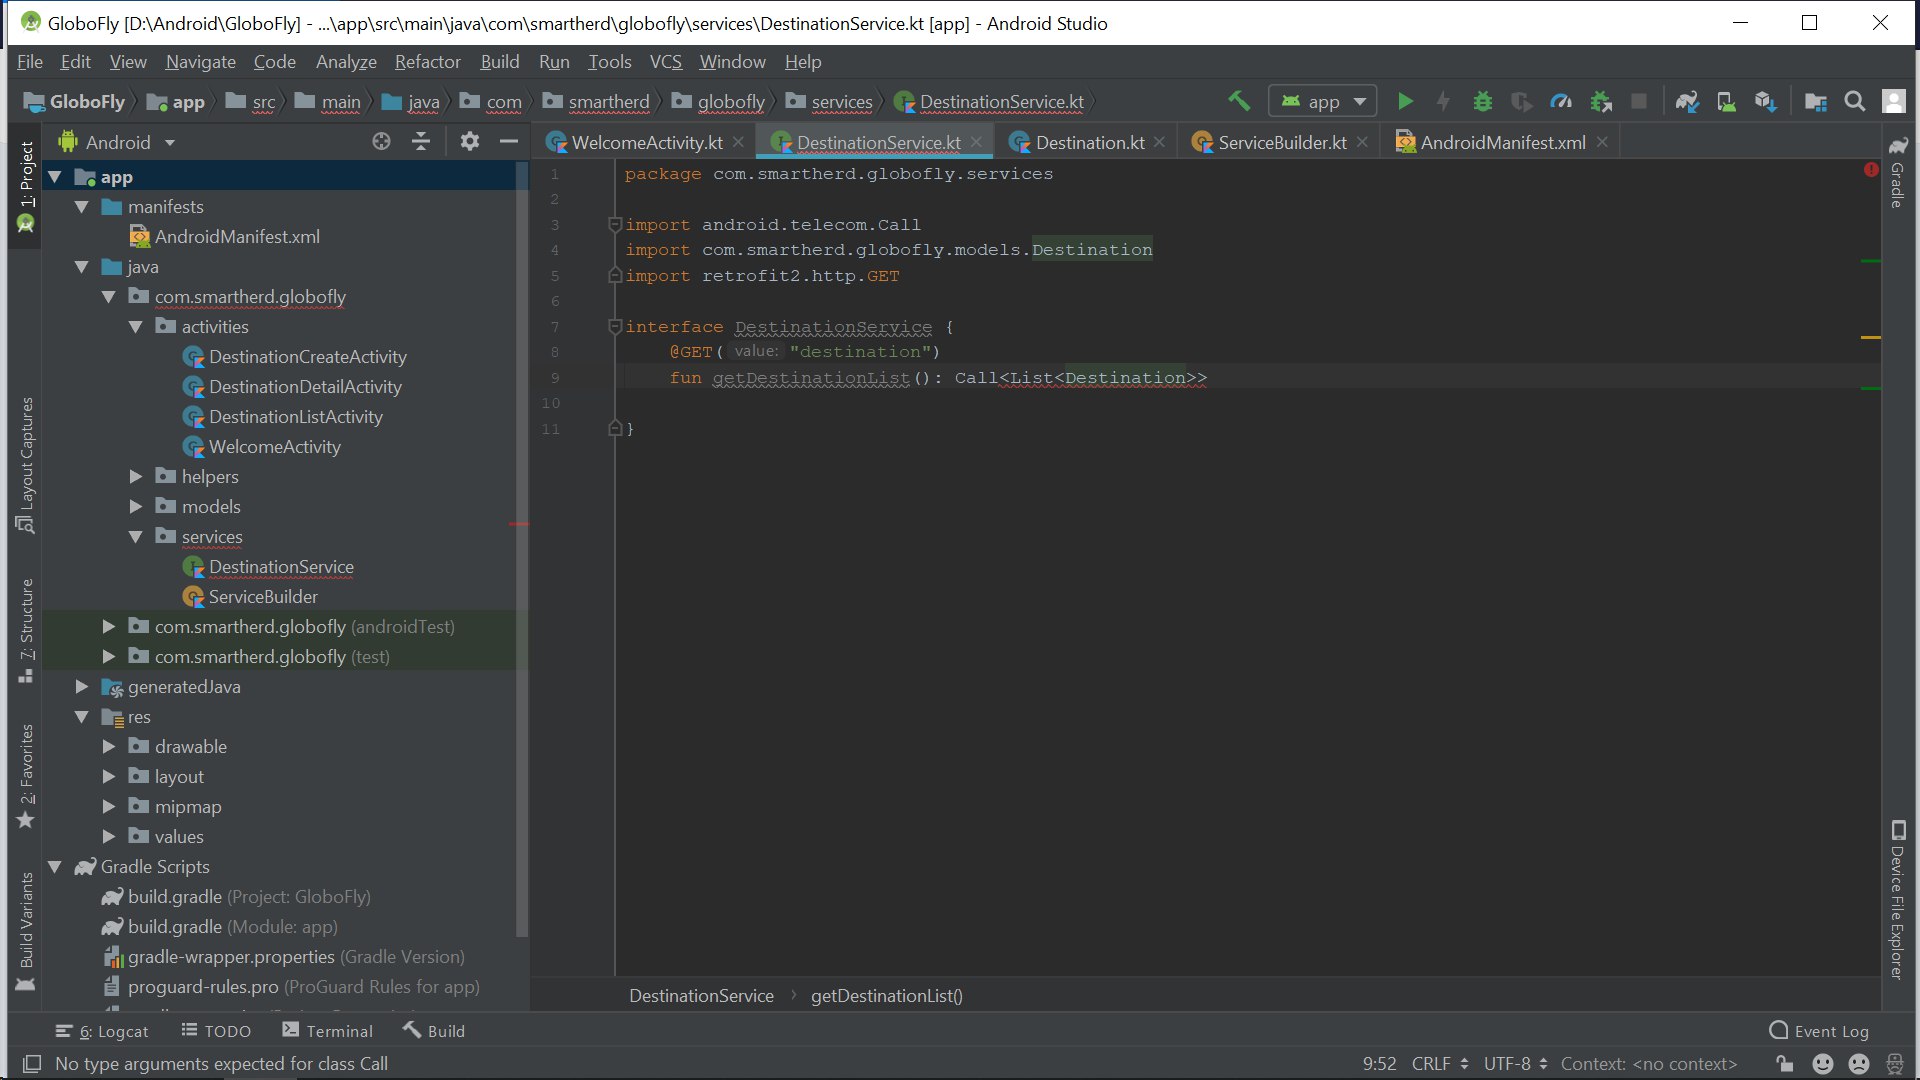
Task: Change CRLF line separator in status bar
Action: (x=1440, y=1064)
